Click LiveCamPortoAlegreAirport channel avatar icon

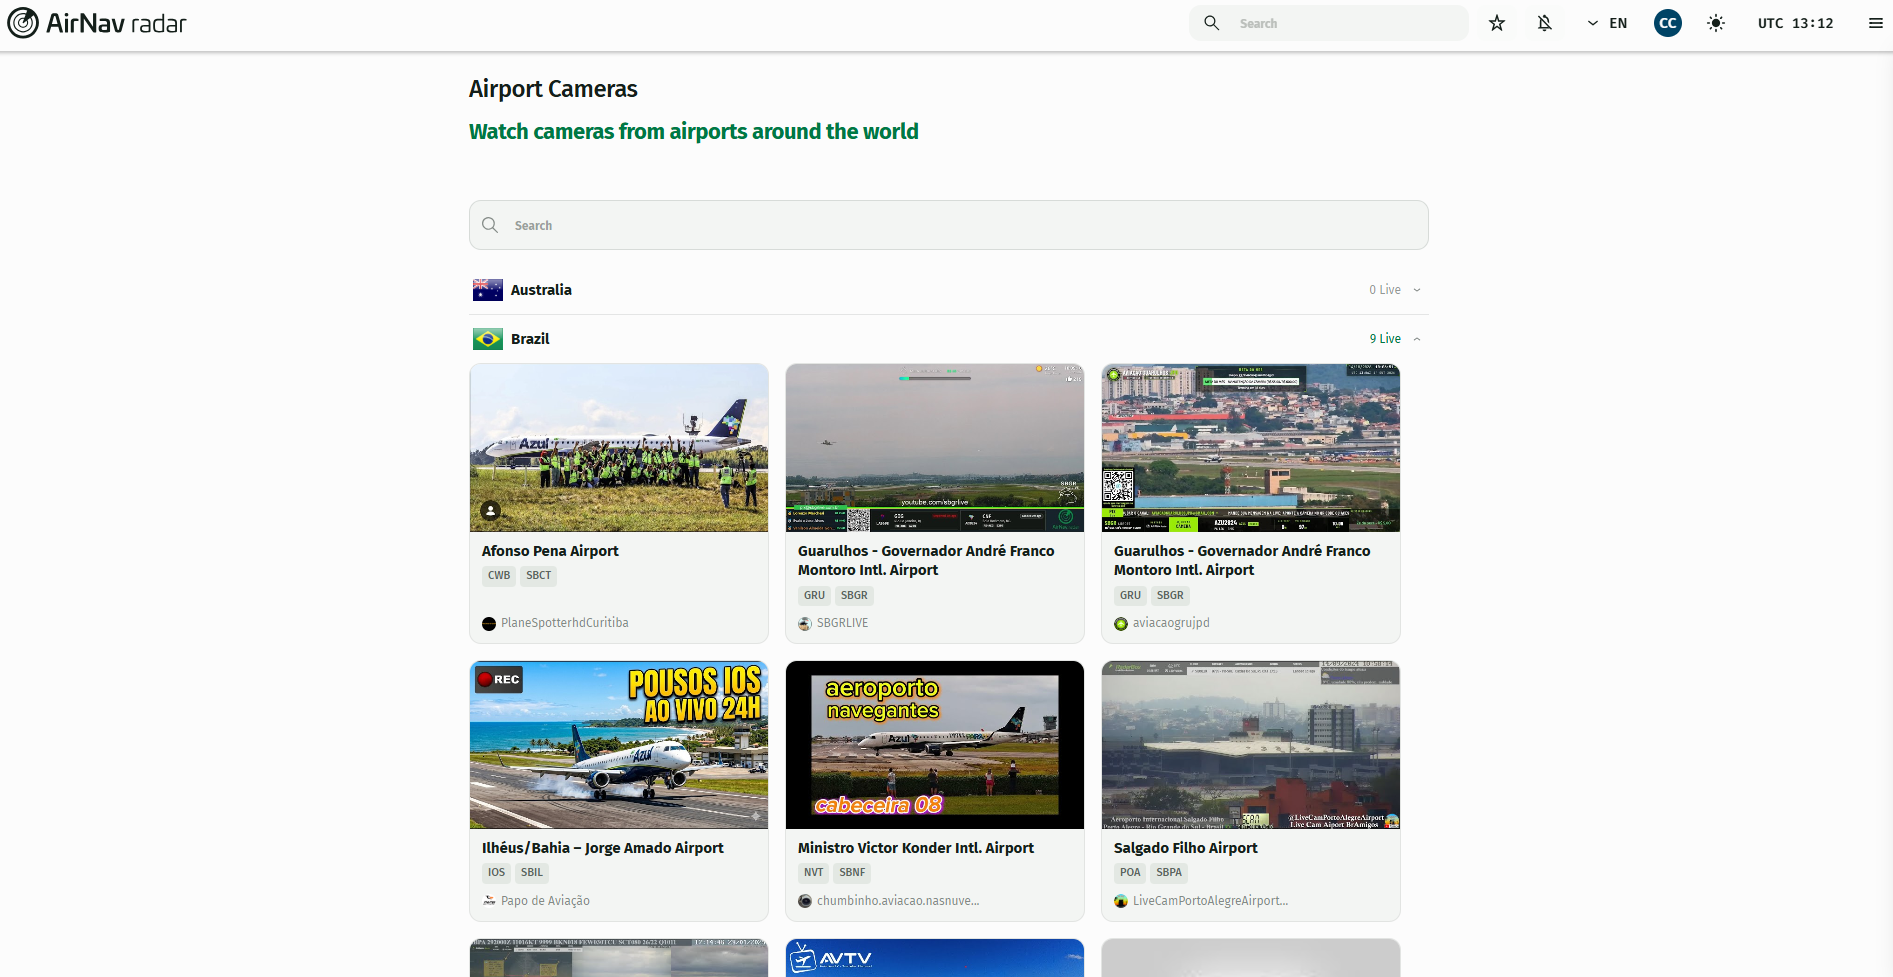(1121, 901)
